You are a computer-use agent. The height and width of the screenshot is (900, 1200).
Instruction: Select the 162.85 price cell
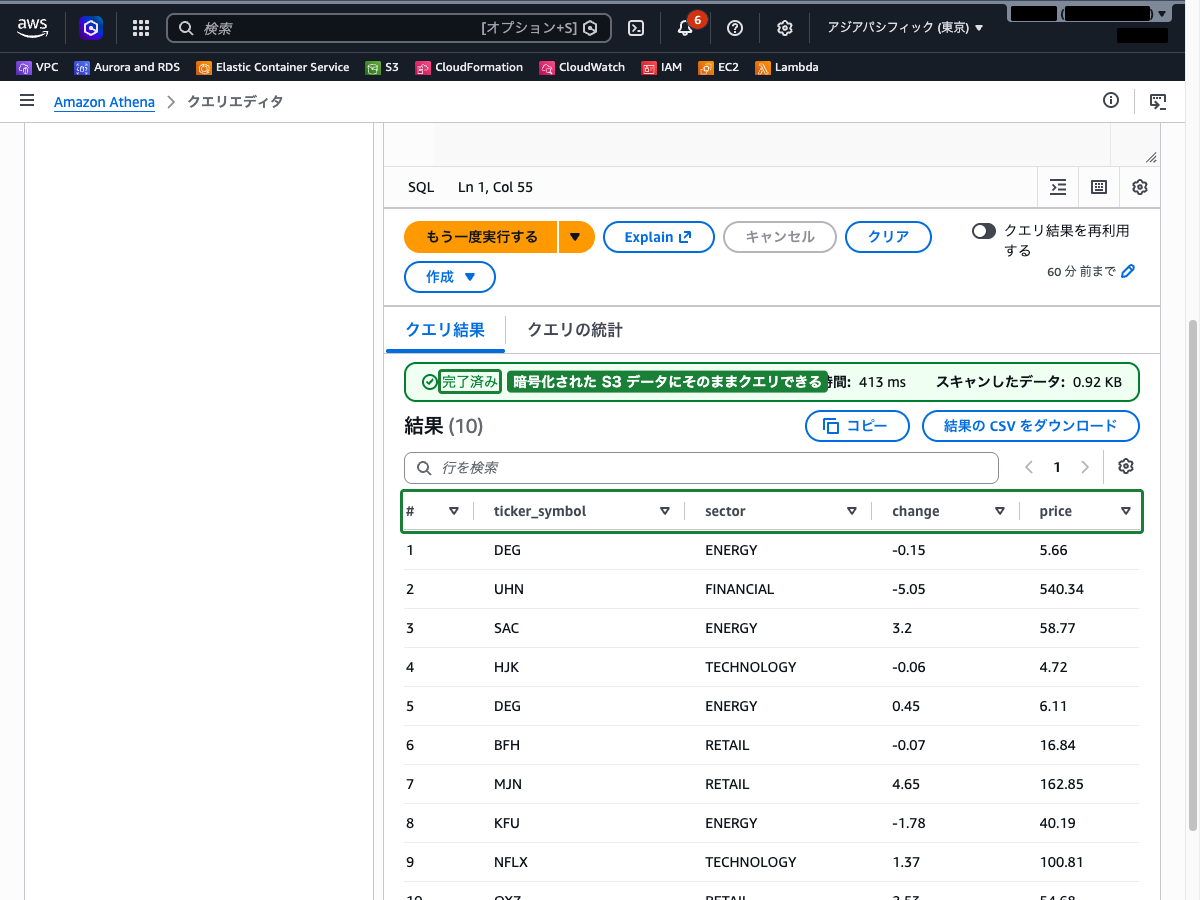point(1062,784)
